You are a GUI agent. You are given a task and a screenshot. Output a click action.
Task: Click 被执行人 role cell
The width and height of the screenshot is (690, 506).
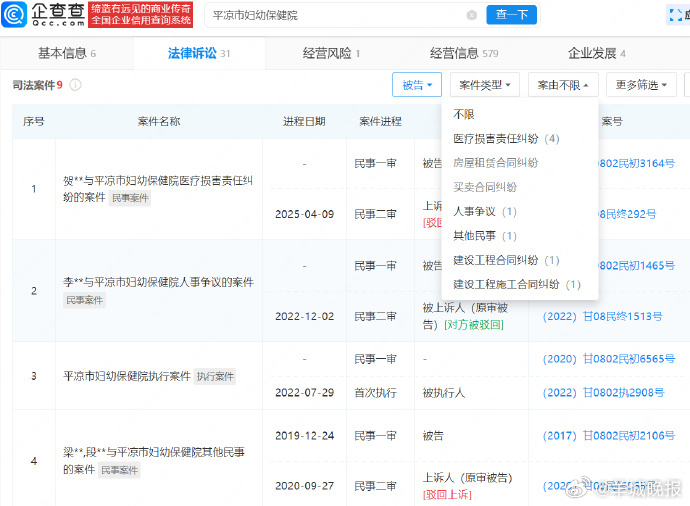point(444,392)
